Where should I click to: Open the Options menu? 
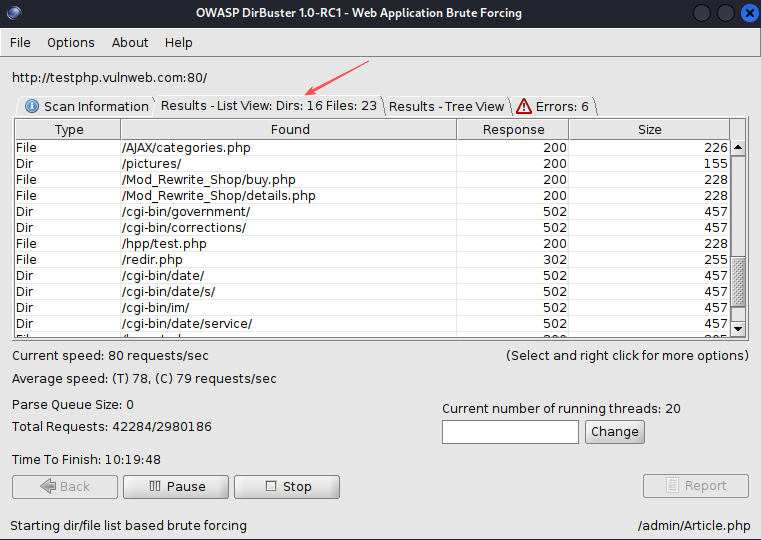tap(71, 43)
